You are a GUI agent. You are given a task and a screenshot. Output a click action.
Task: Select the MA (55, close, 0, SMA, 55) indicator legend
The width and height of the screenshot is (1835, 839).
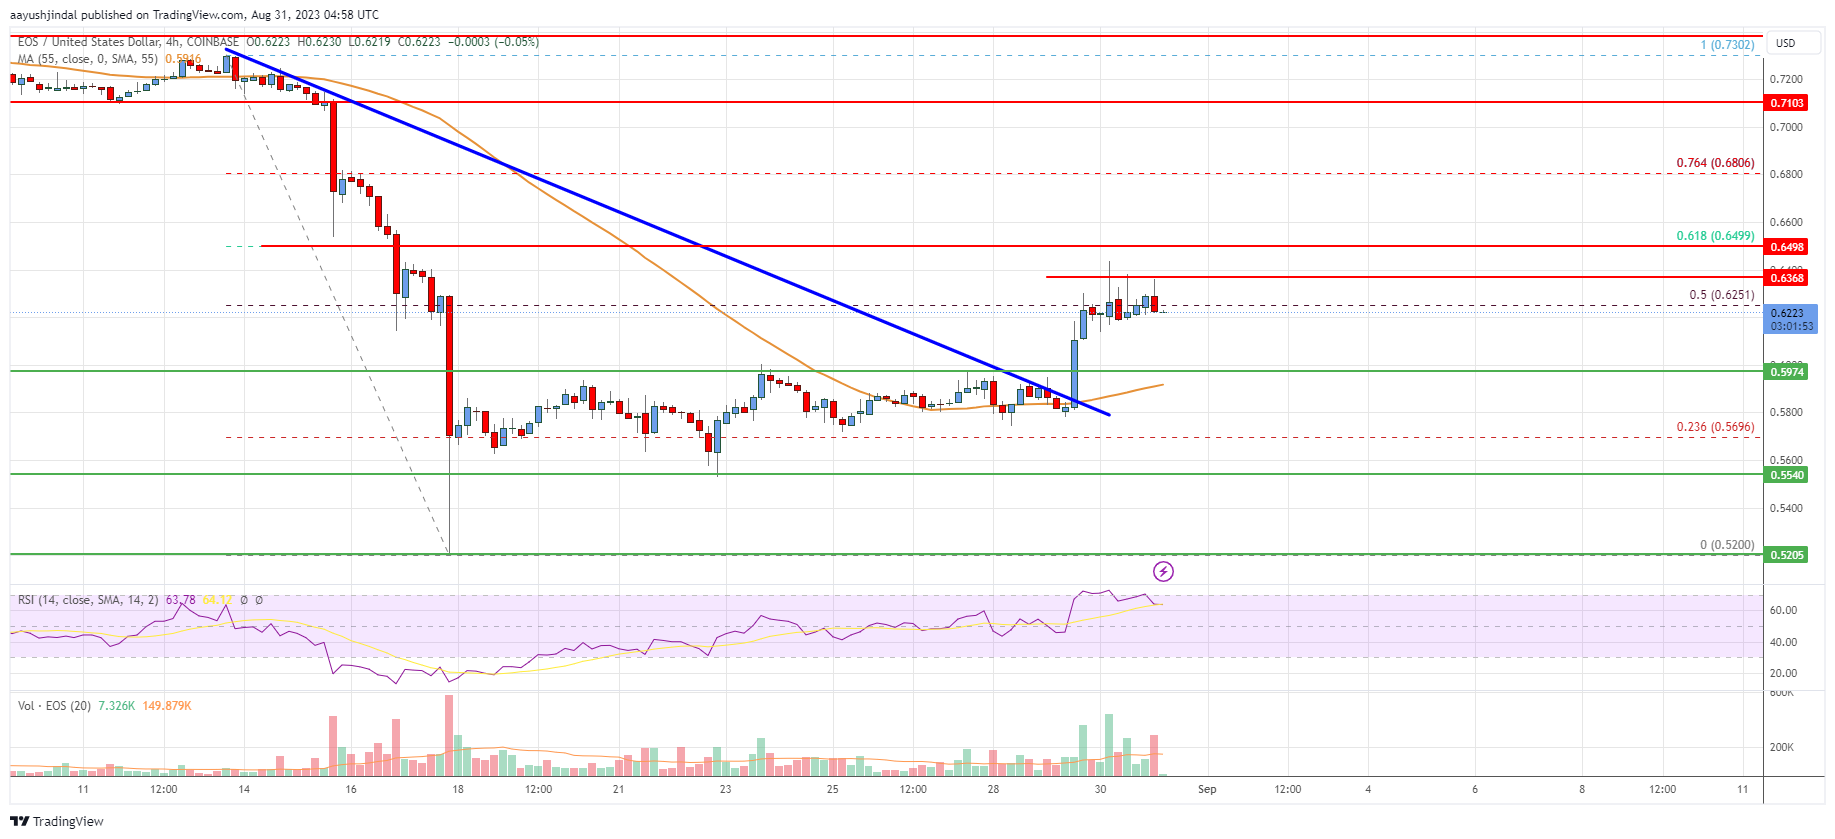88,59
